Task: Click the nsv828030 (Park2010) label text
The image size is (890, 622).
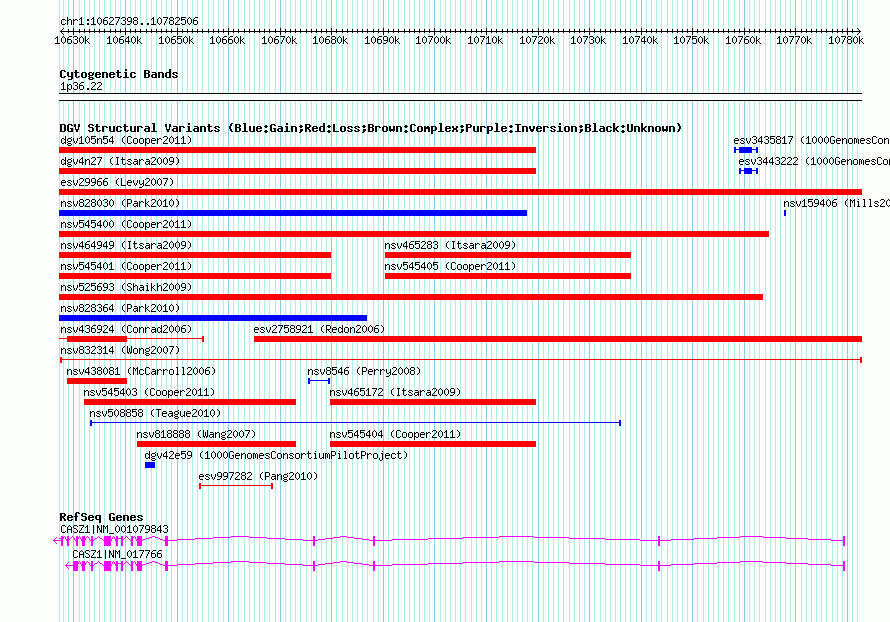Action: [120, 203]
